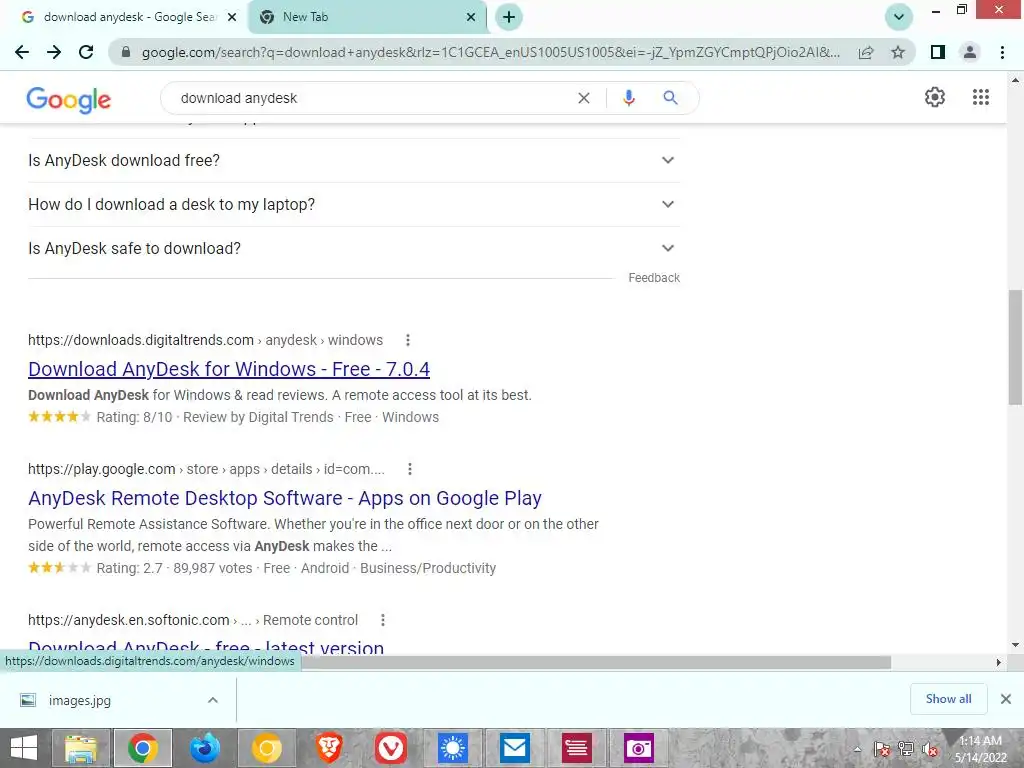Close the New Tab tab
The width and height of the screenshot is (1024, 768).
(471, 18)
